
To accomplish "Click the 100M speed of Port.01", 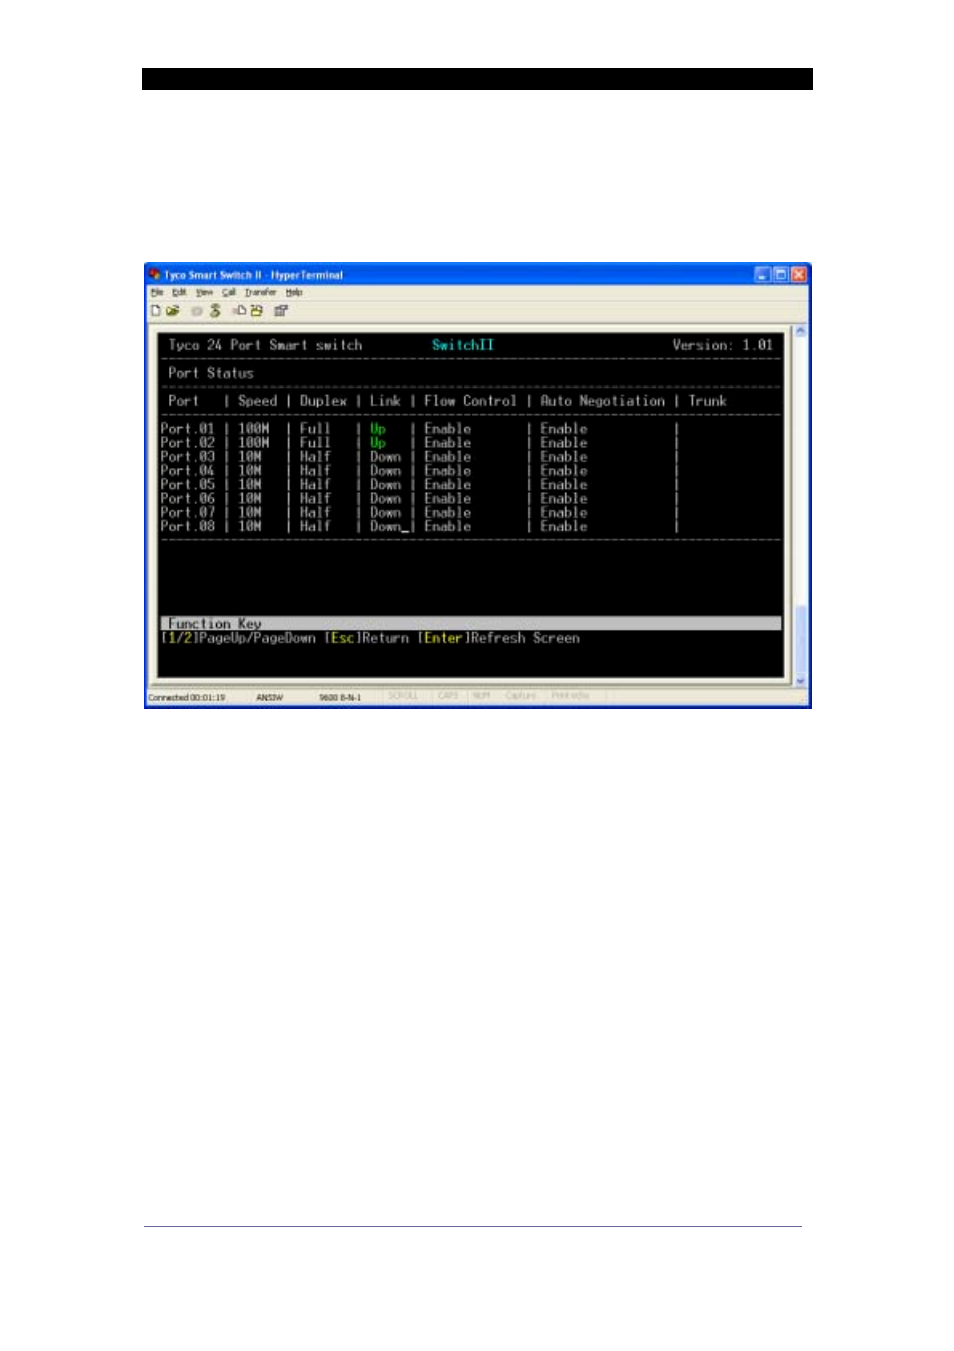I will pos(254,429).
